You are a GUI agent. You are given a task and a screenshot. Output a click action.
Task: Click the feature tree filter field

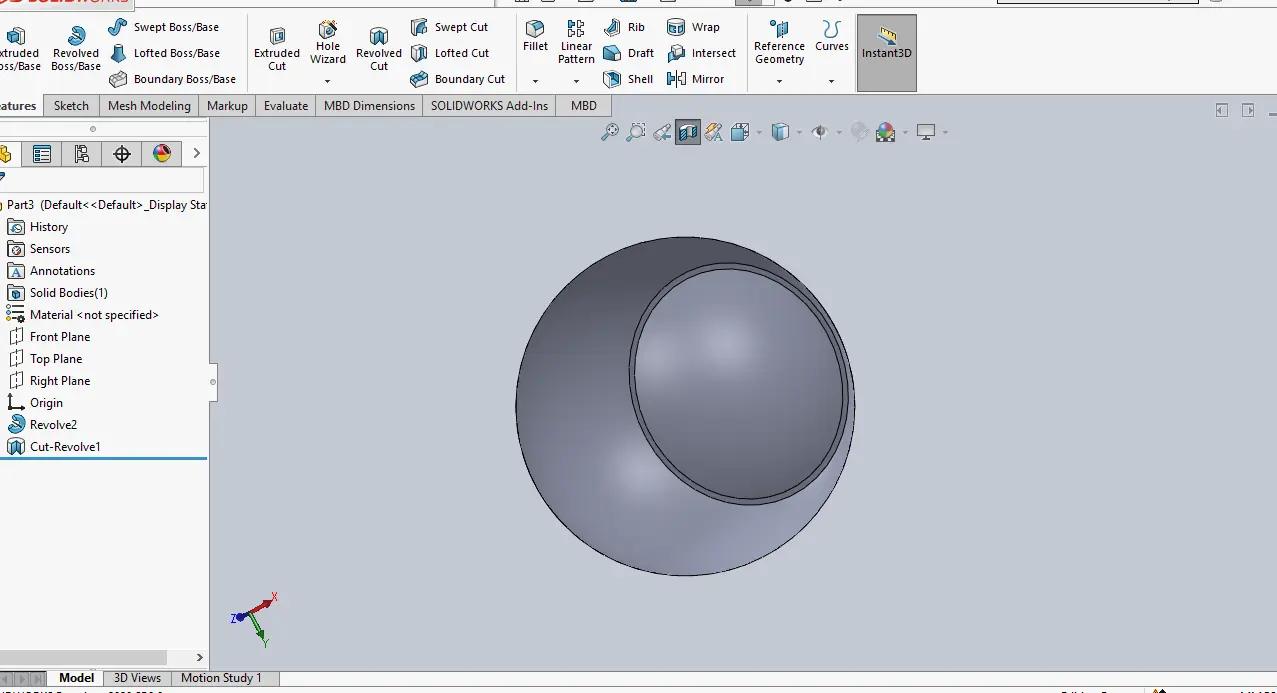coord(102,181)
